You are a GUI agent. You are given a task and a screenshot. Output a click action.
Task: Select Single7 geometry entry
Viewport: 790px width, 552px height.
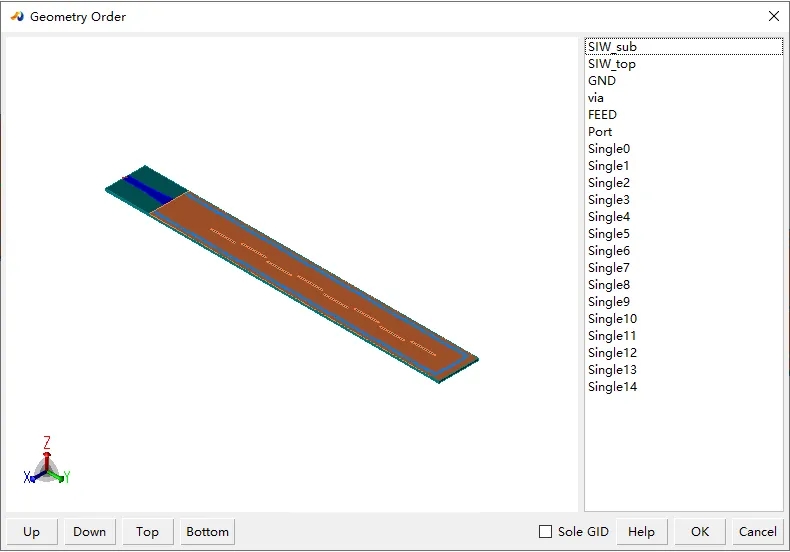click(684, 268)
